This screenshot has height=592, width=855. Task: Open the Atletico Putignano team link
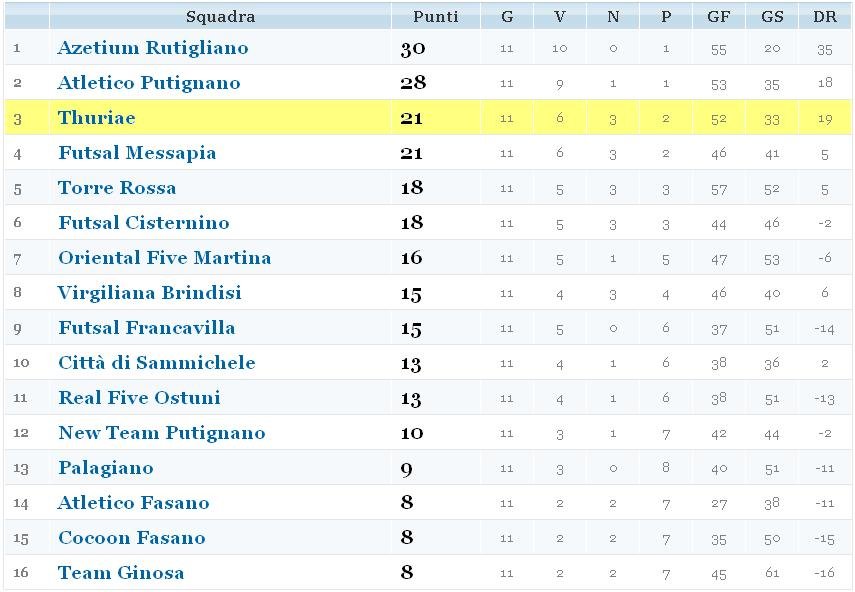[x=149, y=83]
